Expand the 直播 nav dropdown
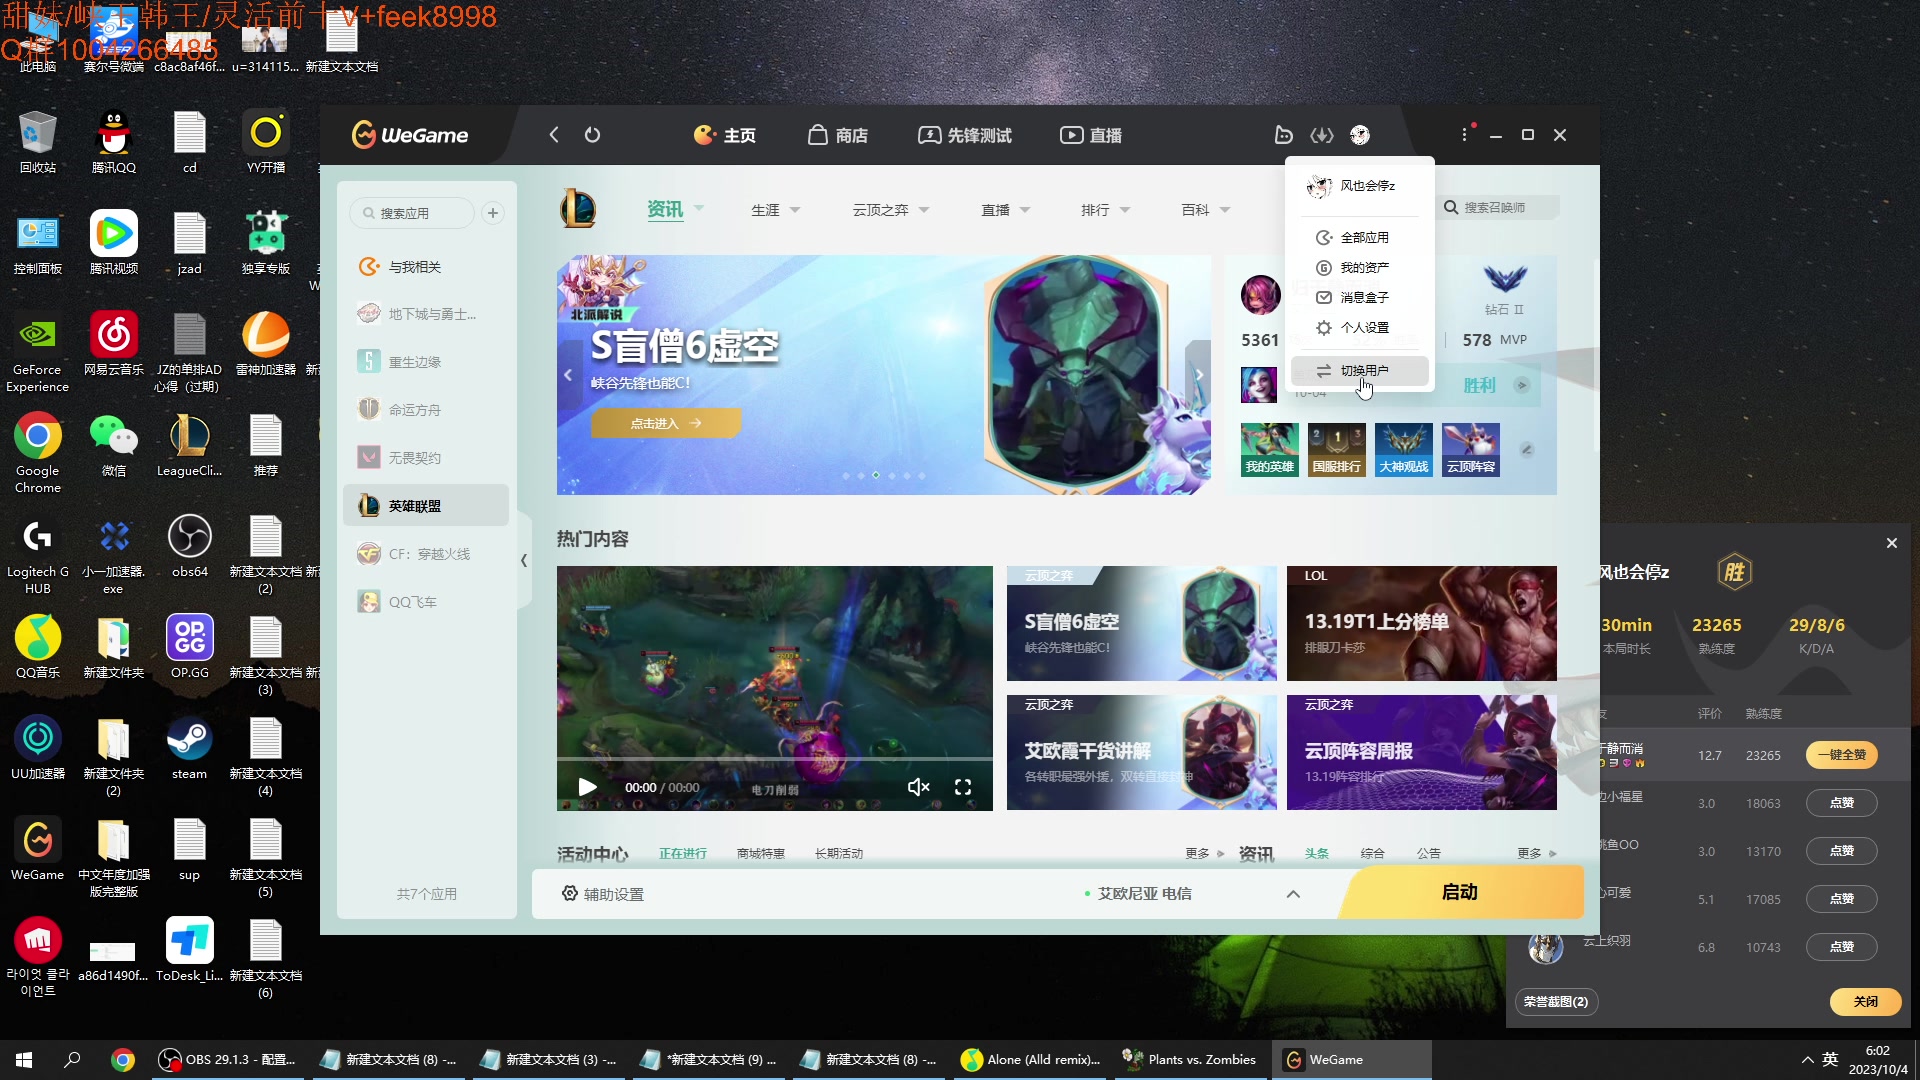Screen dimensions: 1920x1080 click(x=1025, y=210)
